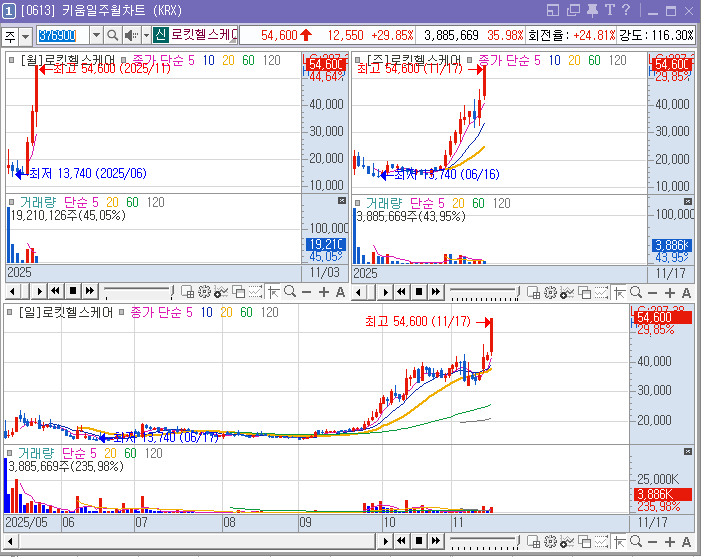The image size is (701, 557).
Task: Open help with the question mark icon
Action: click(626, 10)
